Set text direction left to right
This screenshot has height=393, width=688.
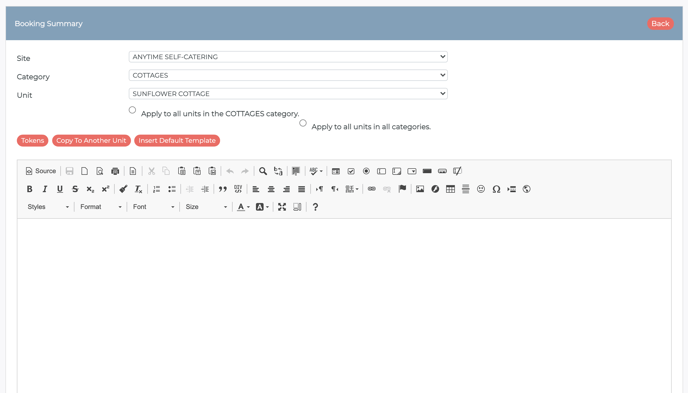pyautogui.click(x=319, y=189)
